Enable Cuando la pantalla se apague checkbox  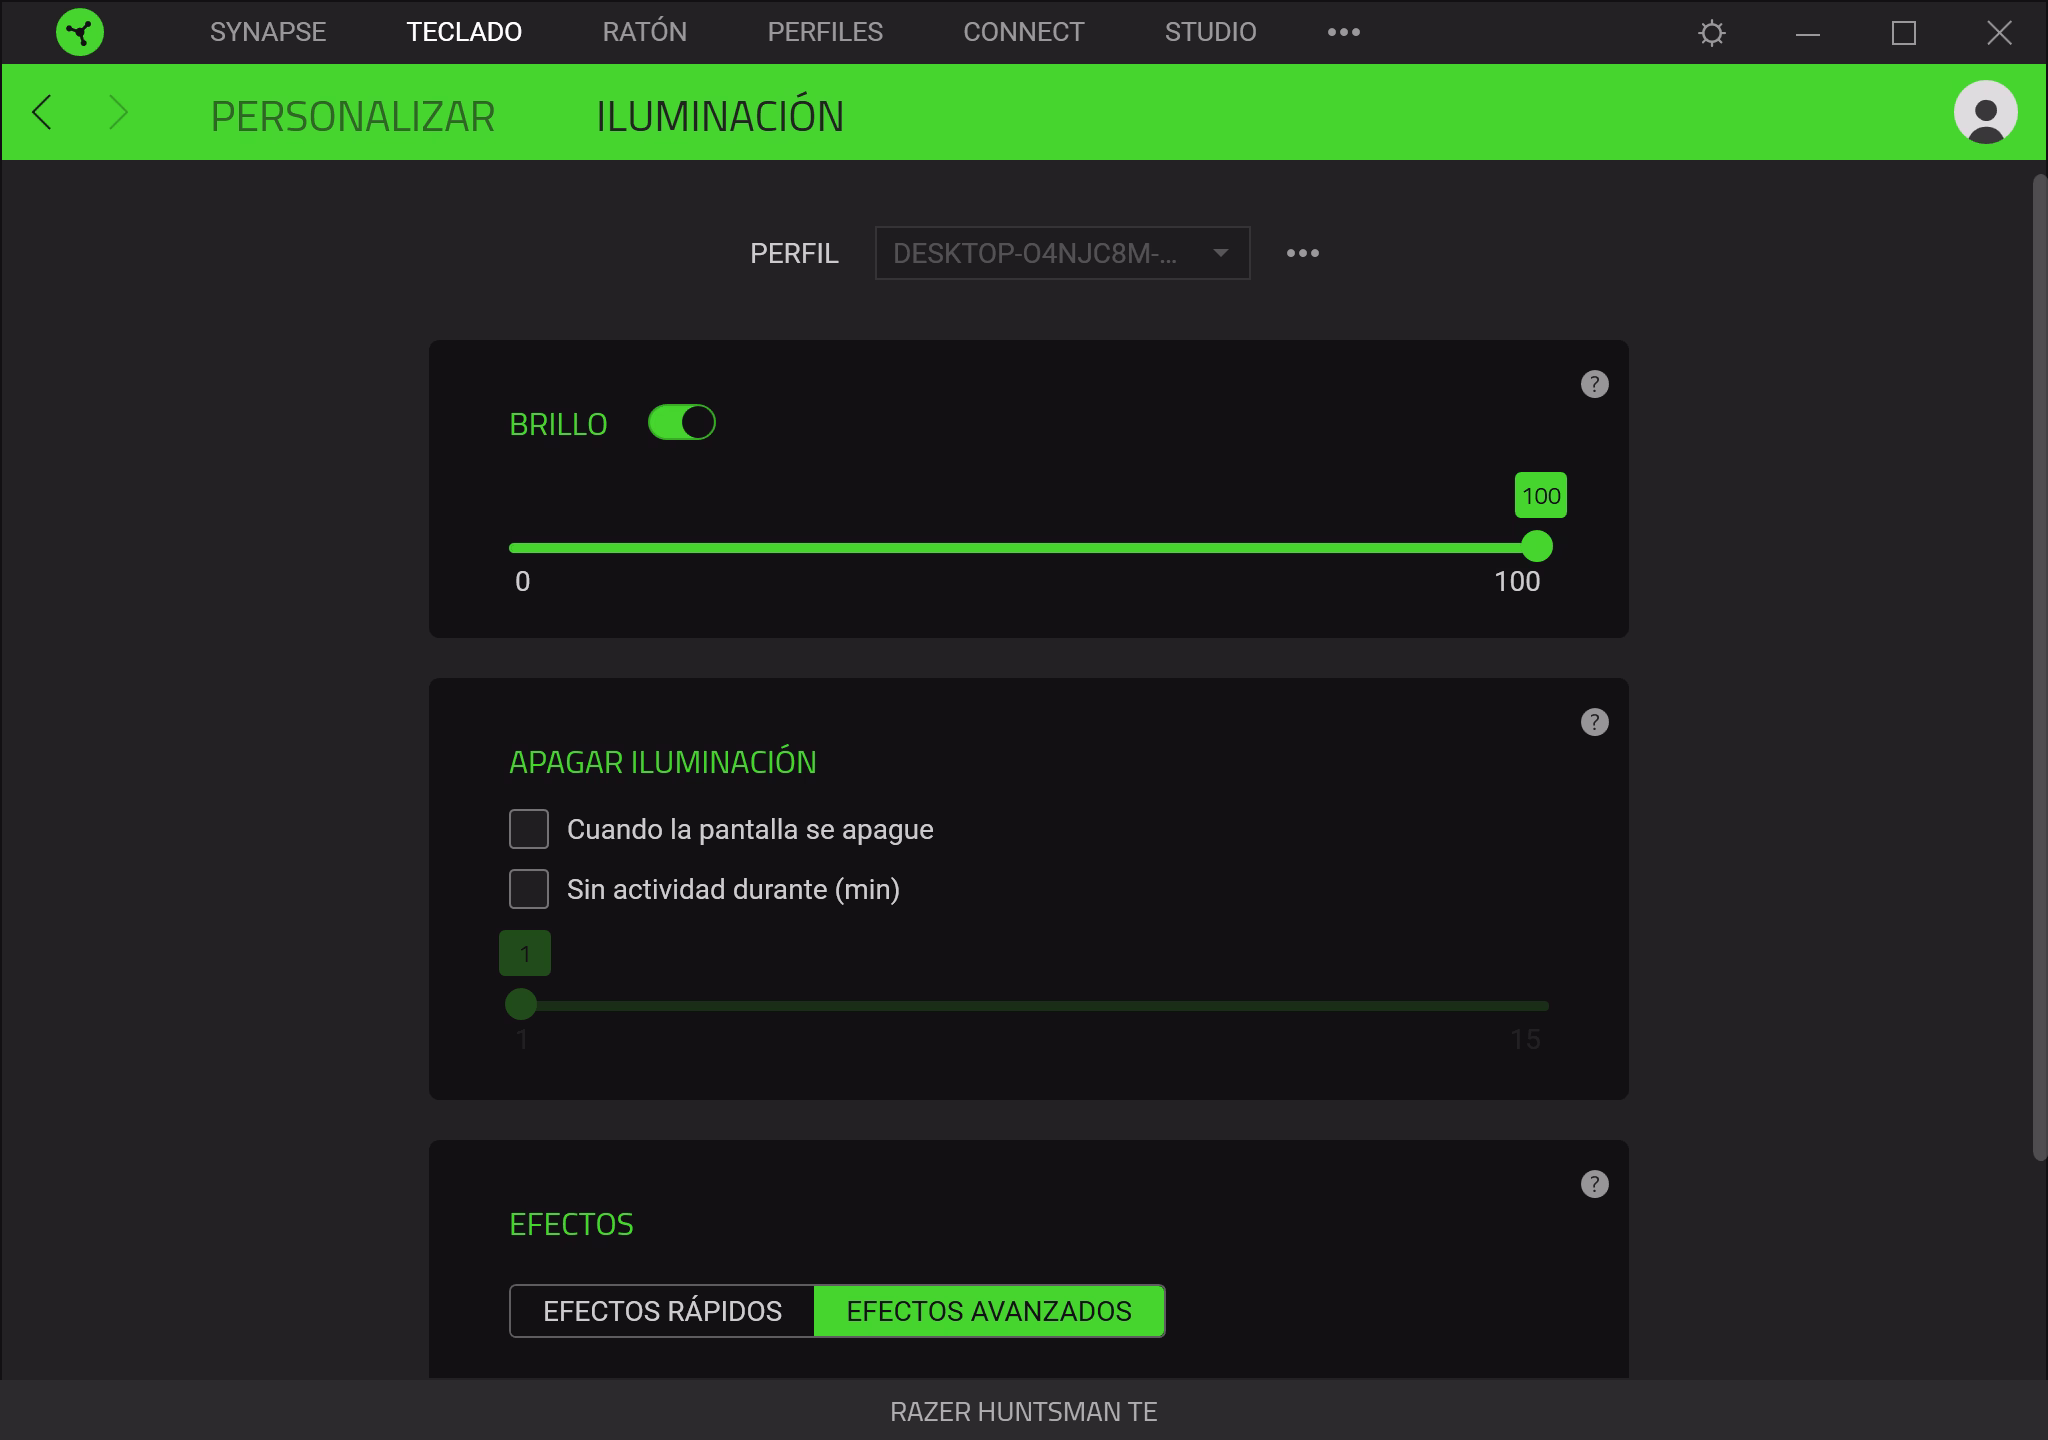click(x=529, y=829)
